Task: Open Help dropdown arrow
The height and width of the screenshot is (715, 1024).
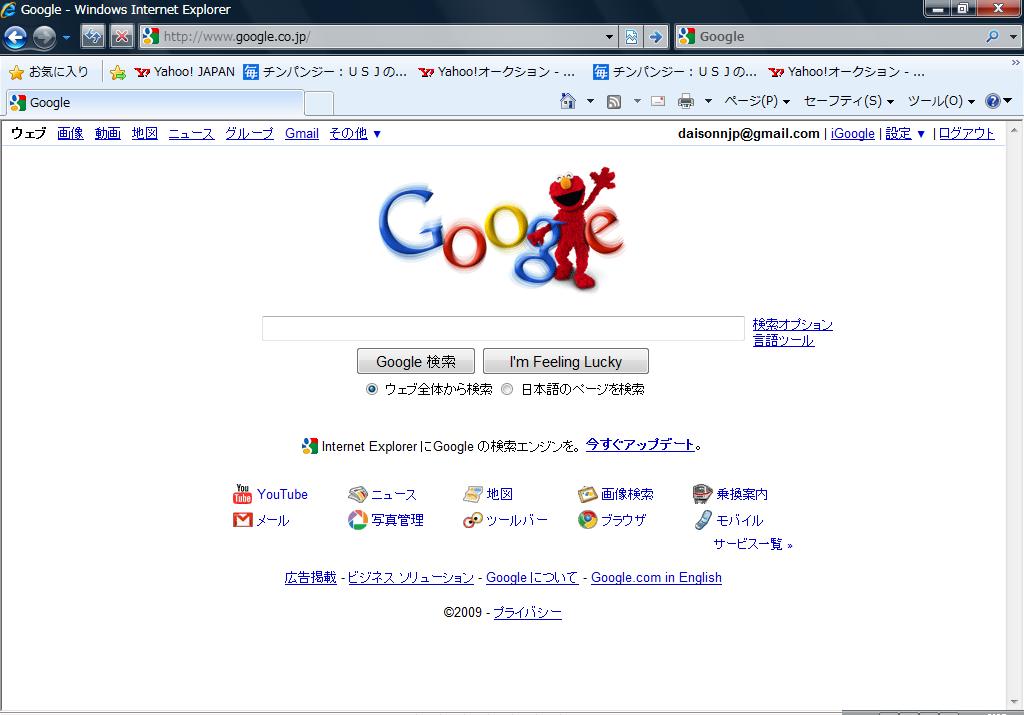Action: [1008, 101]
